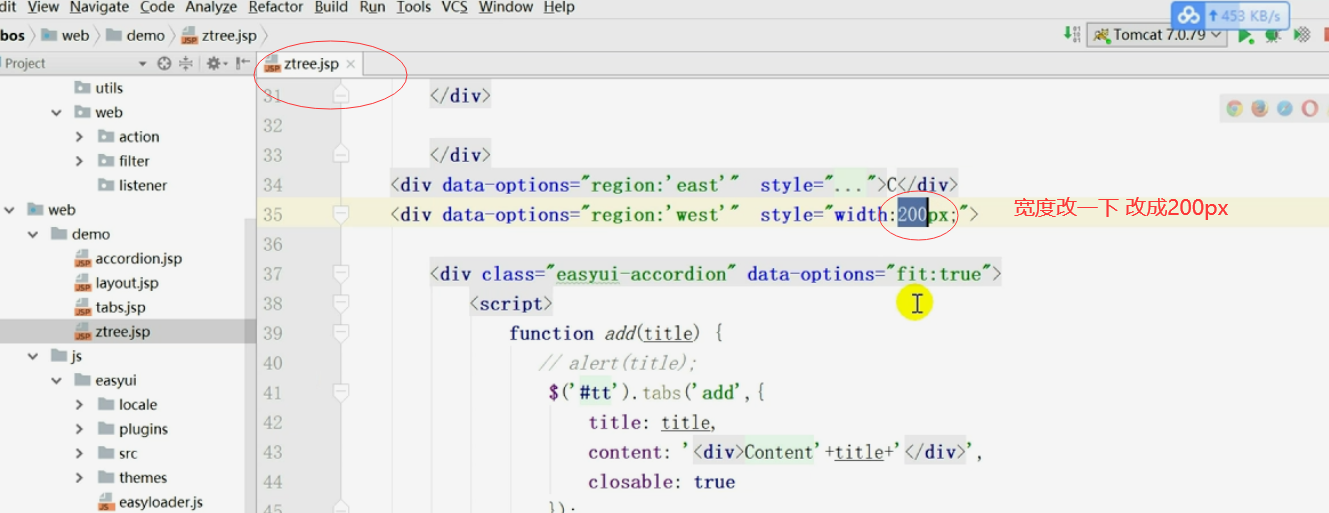Close the ztree.jsp editor tab
The image size is (1329, 513).
[350, 64]
